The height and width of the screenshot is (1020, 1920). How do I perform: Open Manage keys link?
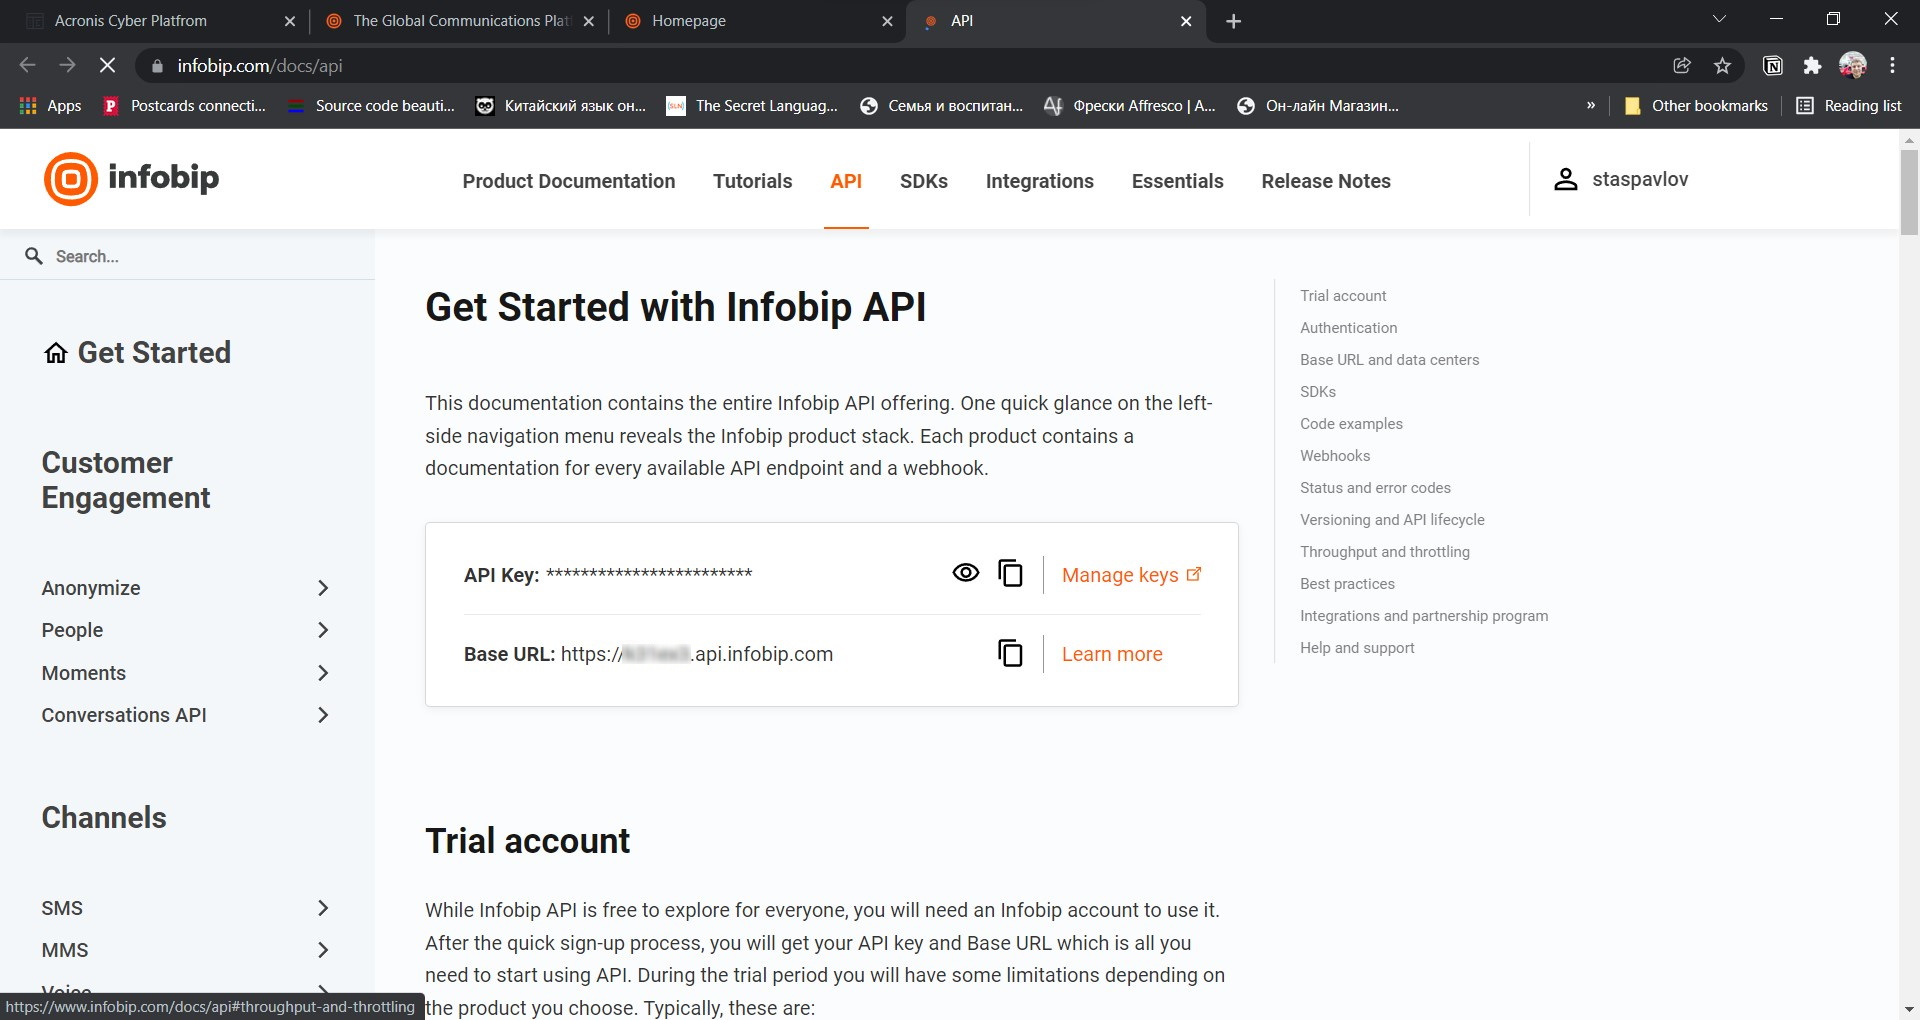point(1131,575)
